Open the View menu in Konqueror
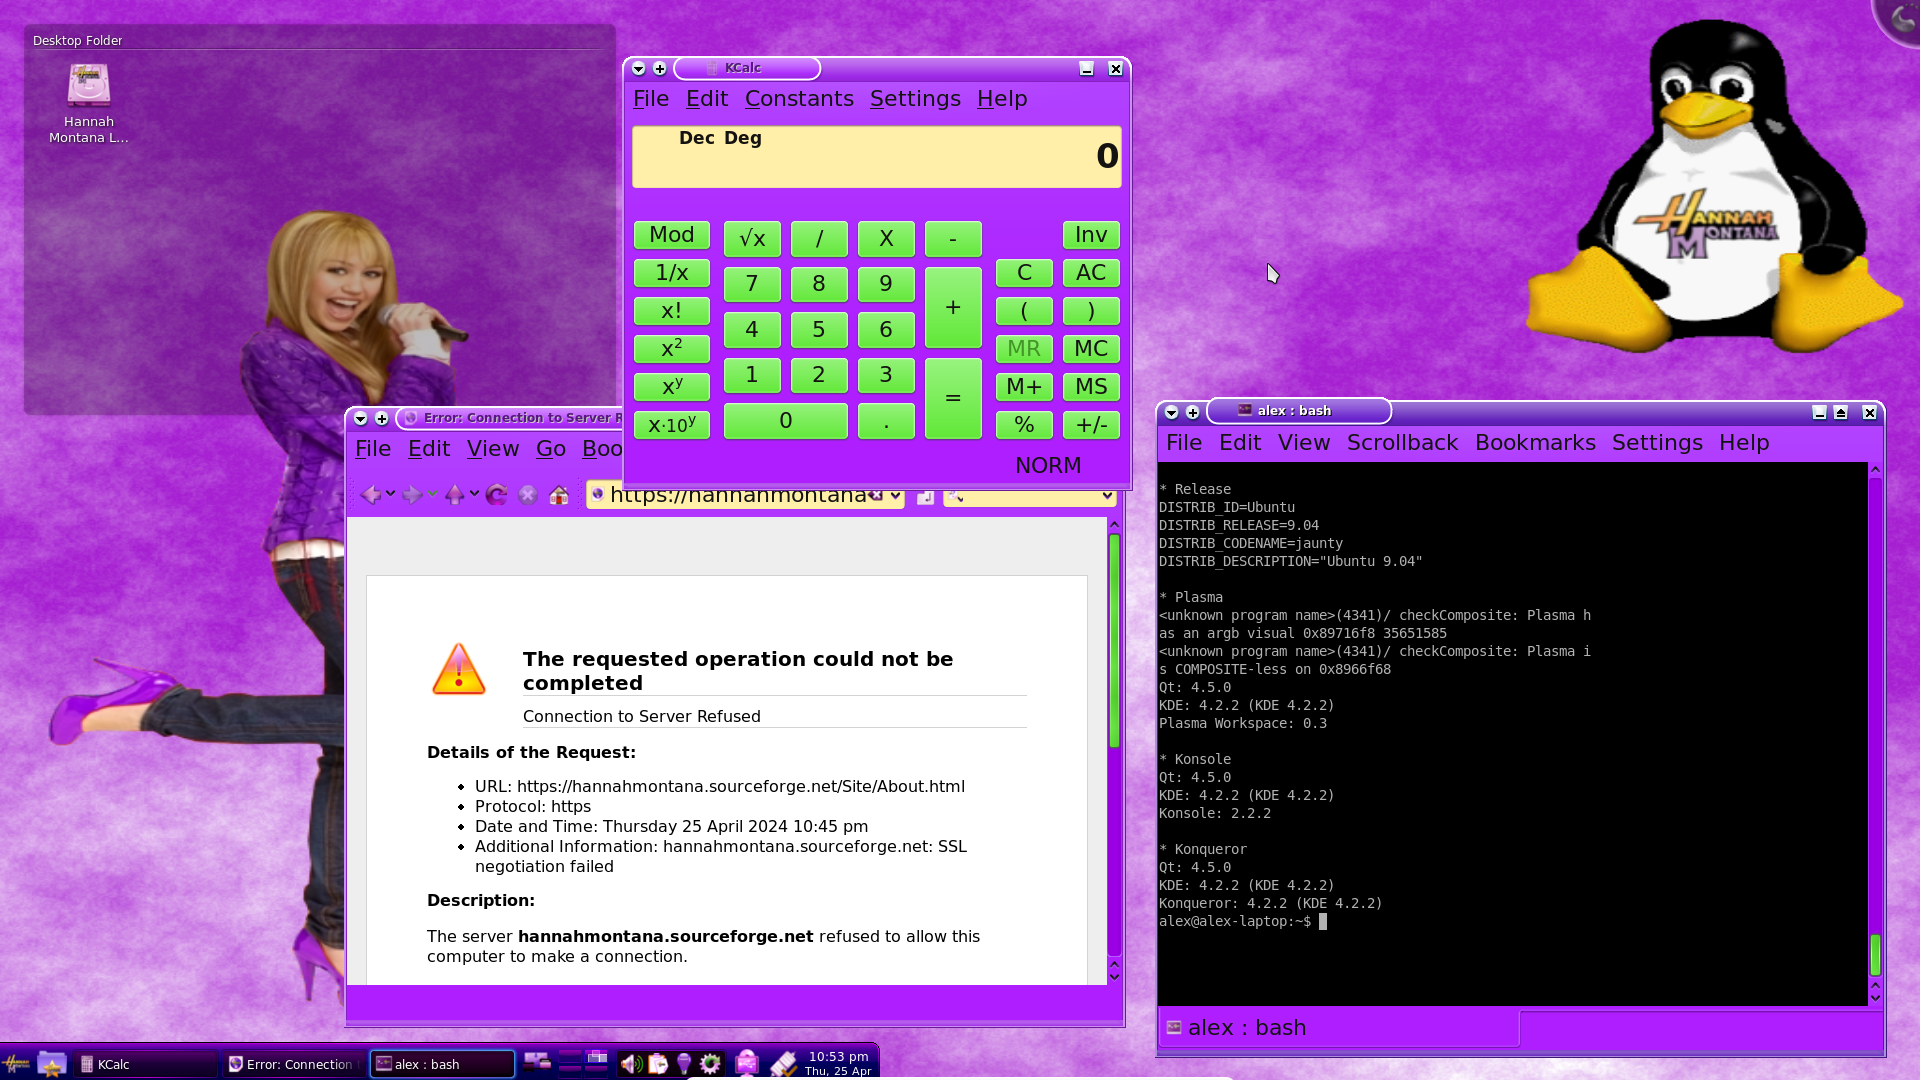Viewport: 1920px width, 1080px height. tap(493, 449)
